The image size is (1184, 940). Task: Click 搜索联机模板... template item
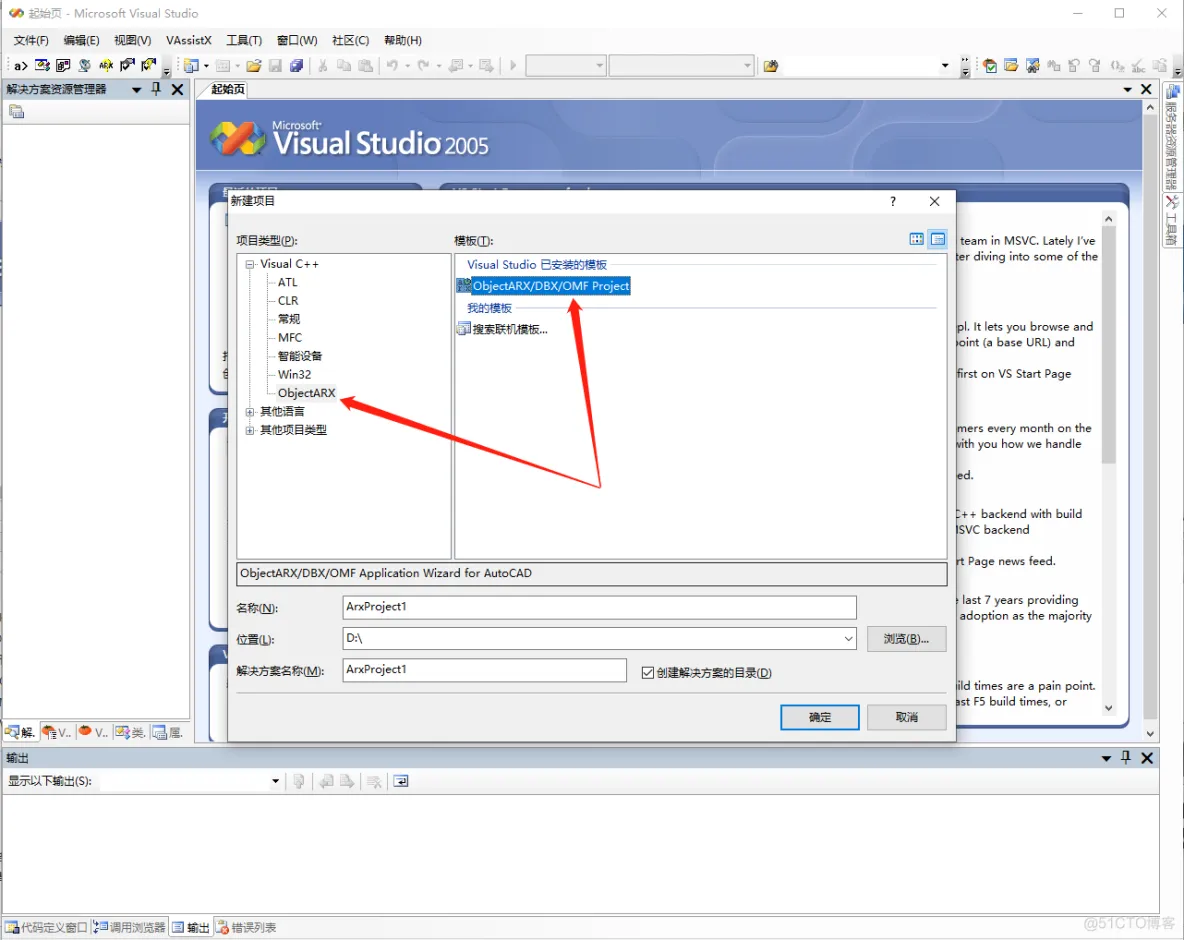pyautogui.click(x=503, y=329)
